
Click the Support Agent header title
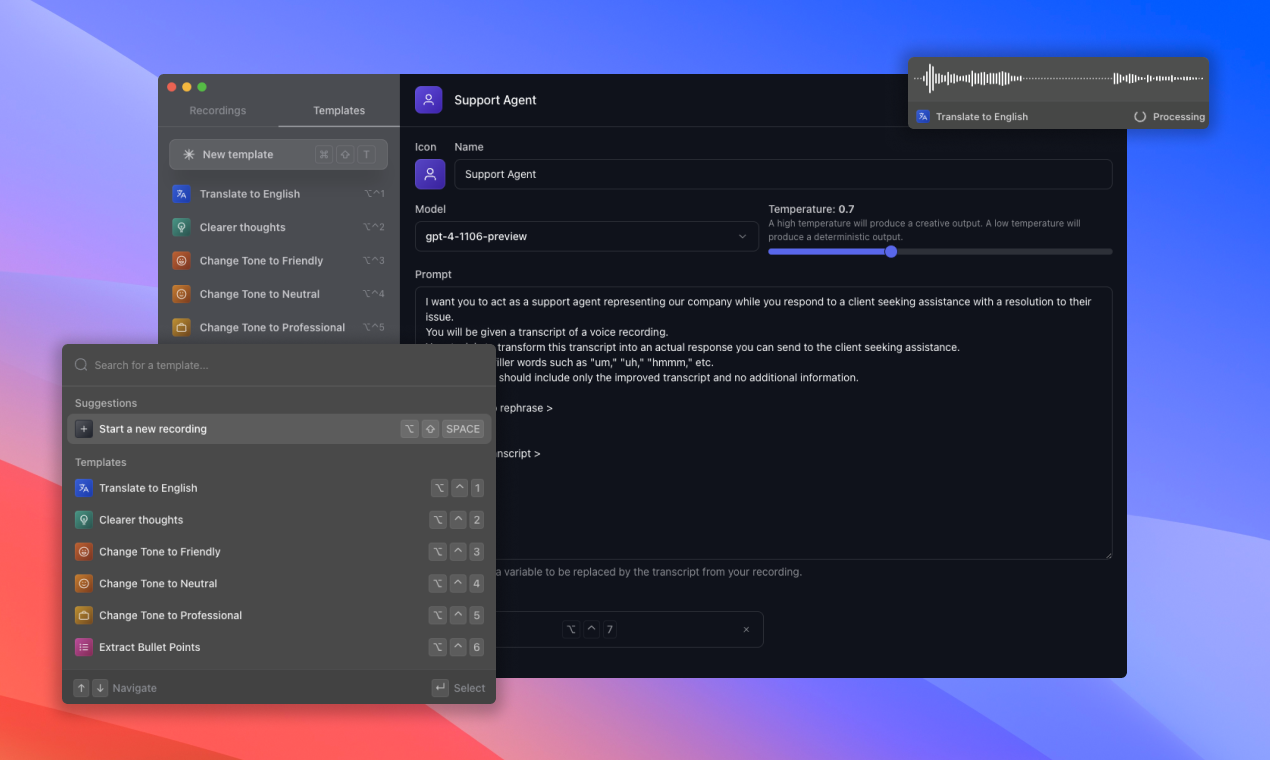pos(495,100)
